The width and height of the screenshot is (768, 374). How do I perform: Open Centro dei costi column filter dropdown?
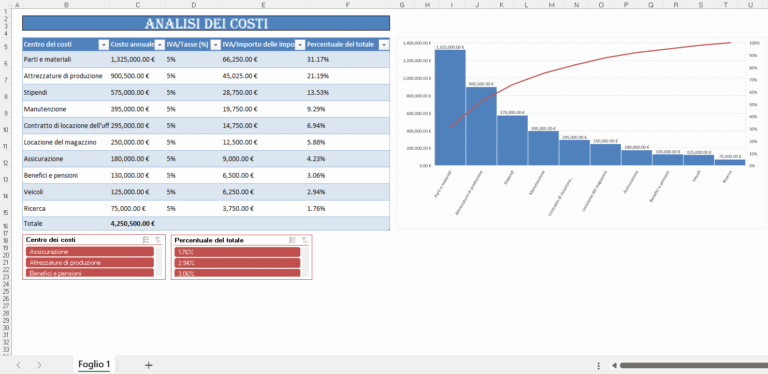(103, 45)
